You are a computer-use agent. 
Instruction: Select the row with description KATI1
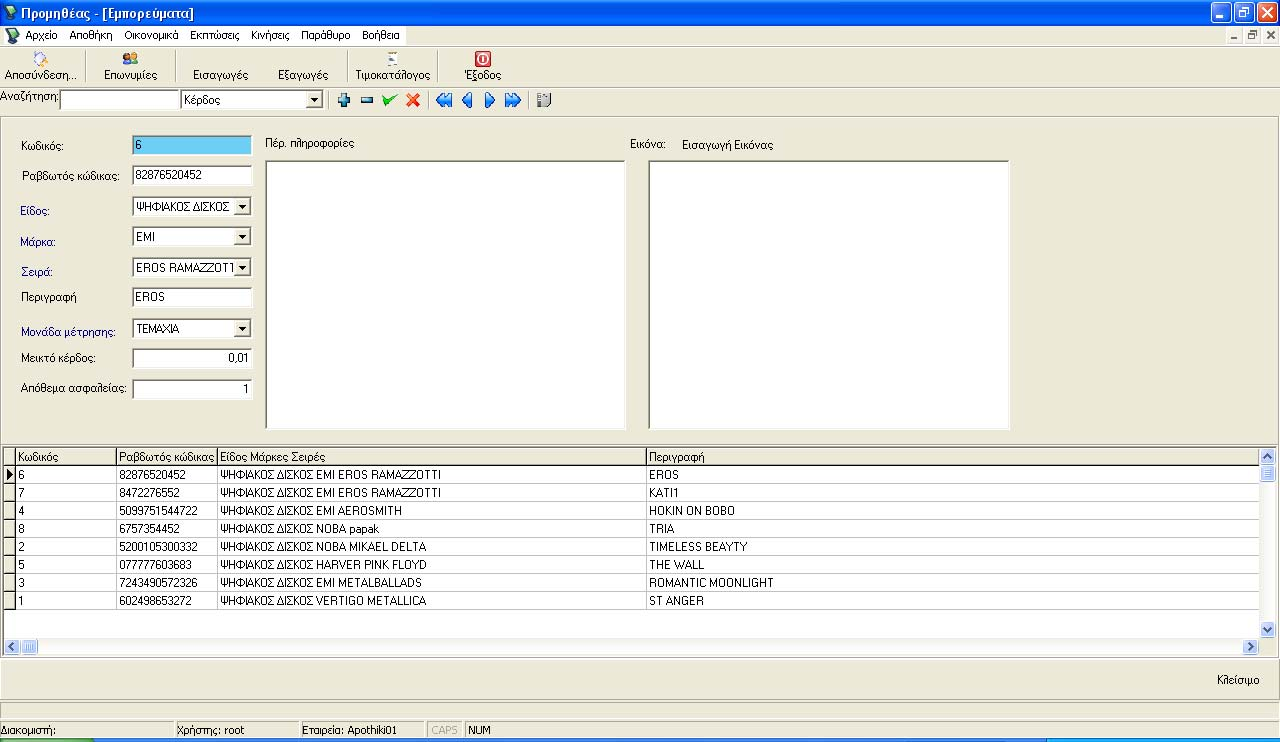point(631,493)
